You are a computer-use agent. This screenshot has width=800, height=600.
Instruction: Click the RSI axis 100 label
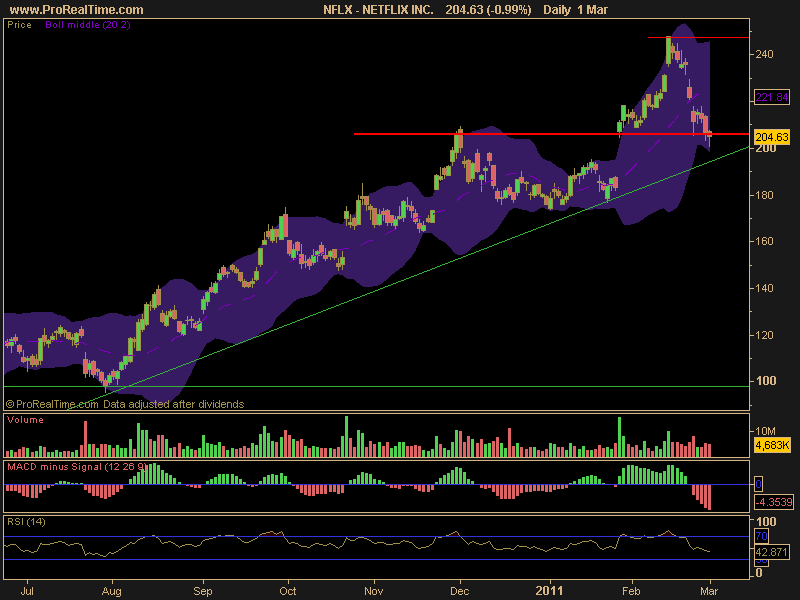(766, 521)
